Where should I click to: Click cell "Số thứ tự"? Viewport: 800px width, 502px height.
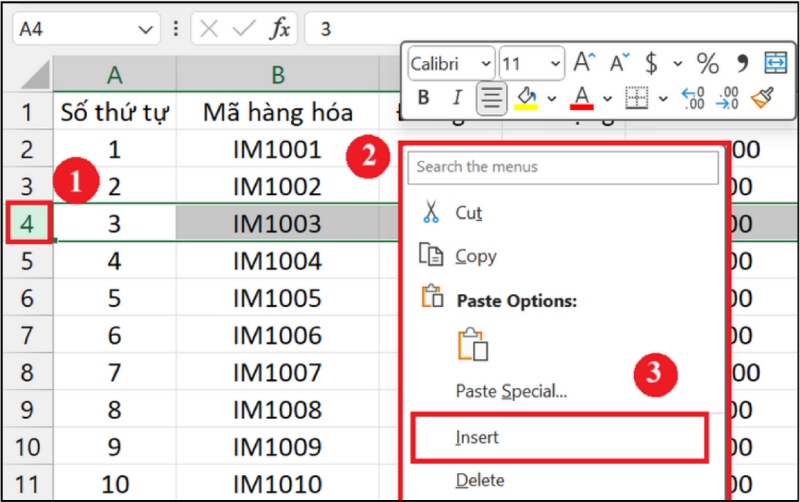[x=115, y=112]
